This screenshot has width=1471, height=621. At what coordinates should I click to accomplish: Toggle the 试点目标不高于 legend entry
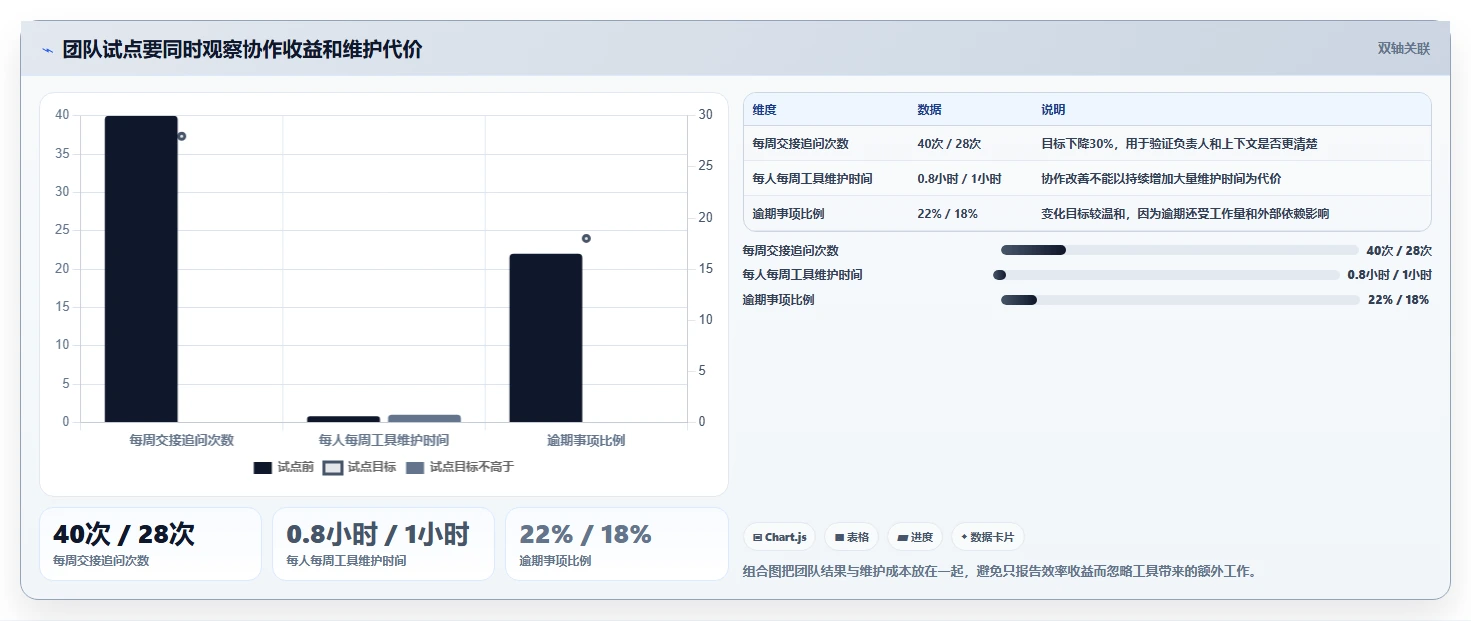click(x=460, y=467)
